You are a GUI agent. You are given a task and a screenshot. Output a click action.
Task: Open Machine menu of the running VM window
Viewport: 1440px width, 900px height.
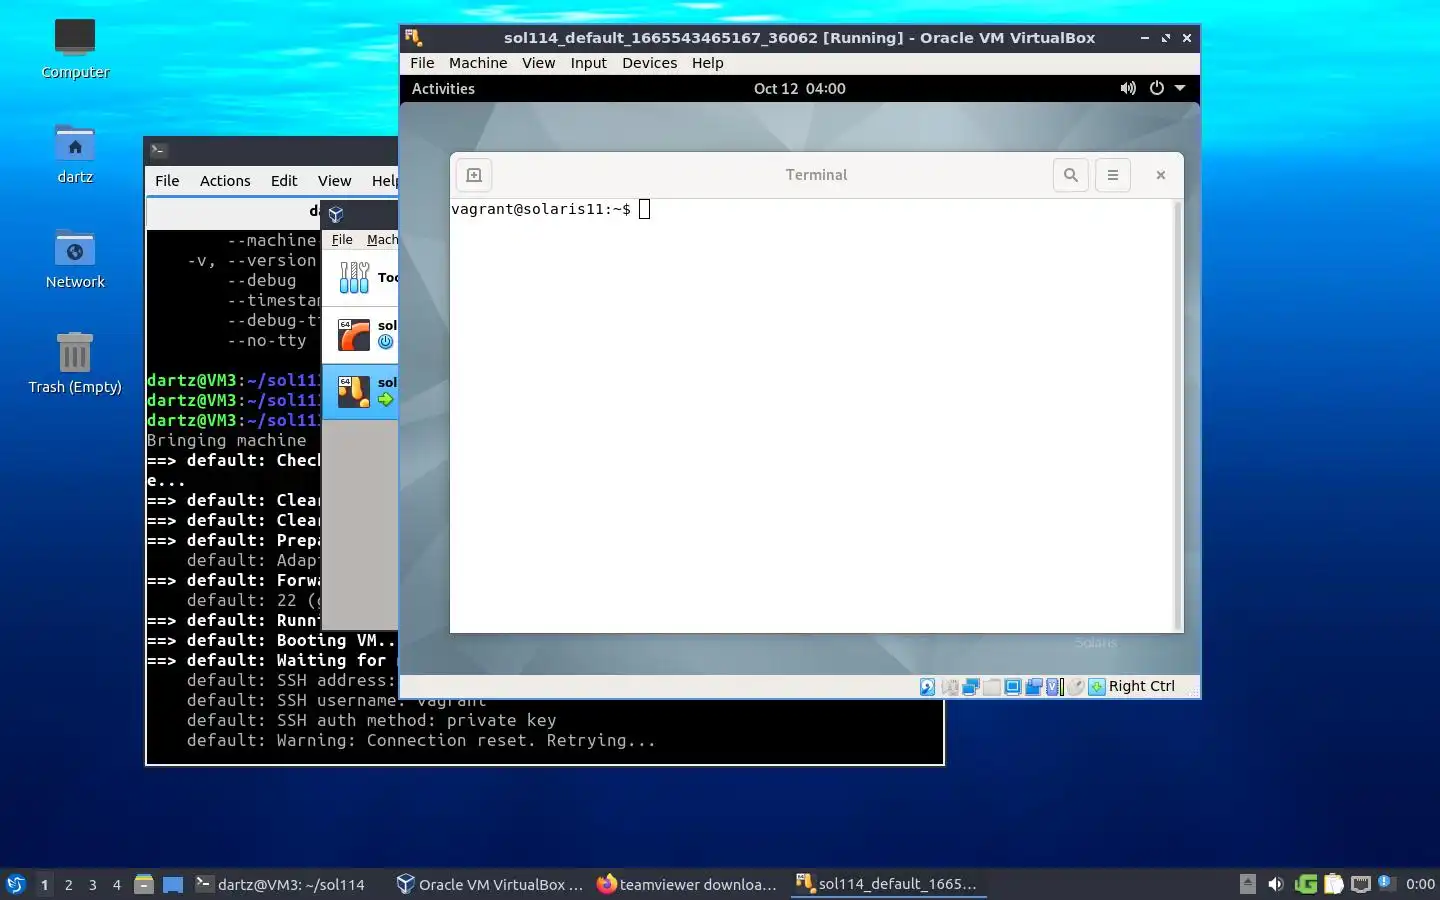click(478, 63)
